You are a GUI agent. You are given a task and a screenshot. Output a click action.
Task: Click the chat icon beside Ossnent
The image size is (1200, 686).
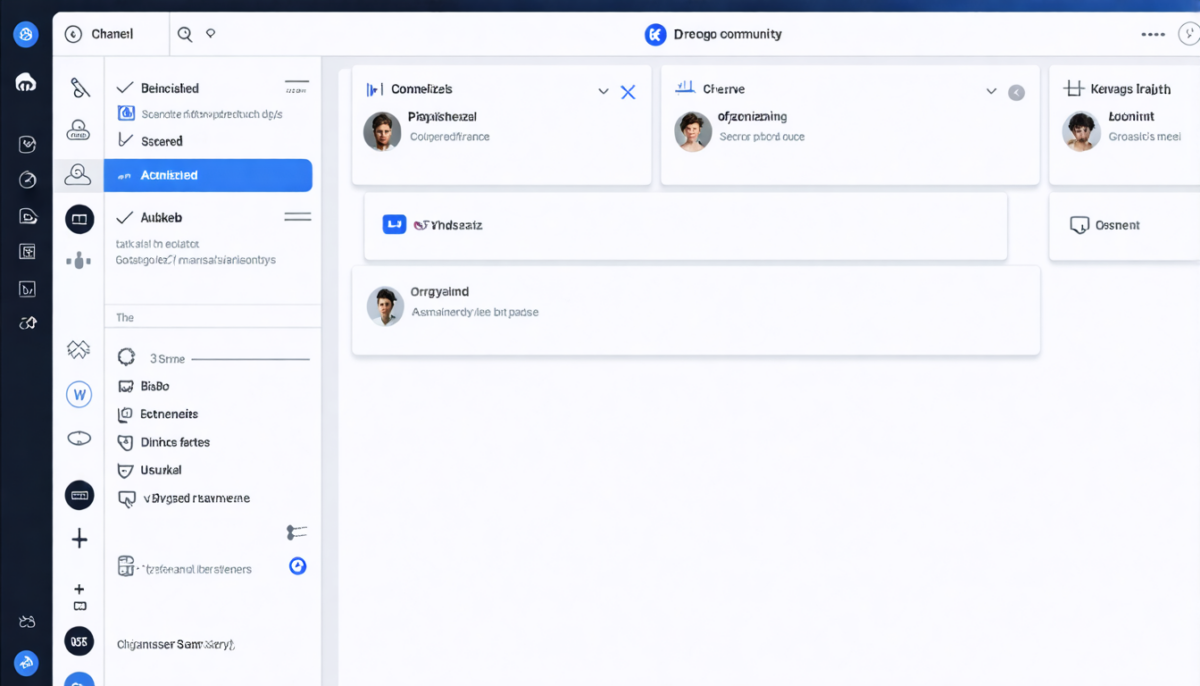(x=1079, y=225)
